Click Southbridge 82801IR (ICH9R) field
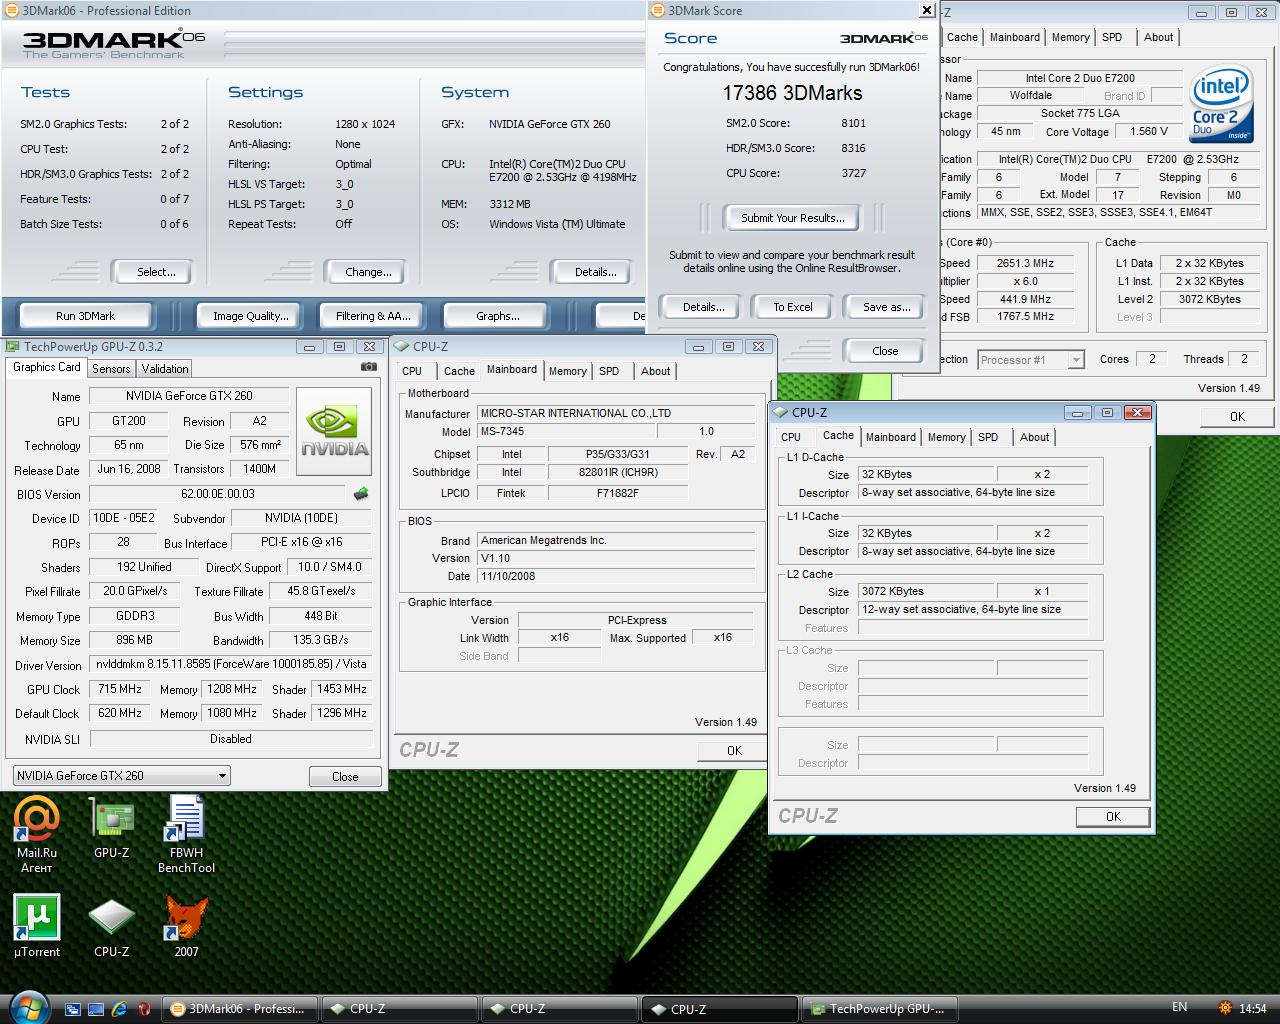This screenshot has width=1280, height=1024. 618,472
